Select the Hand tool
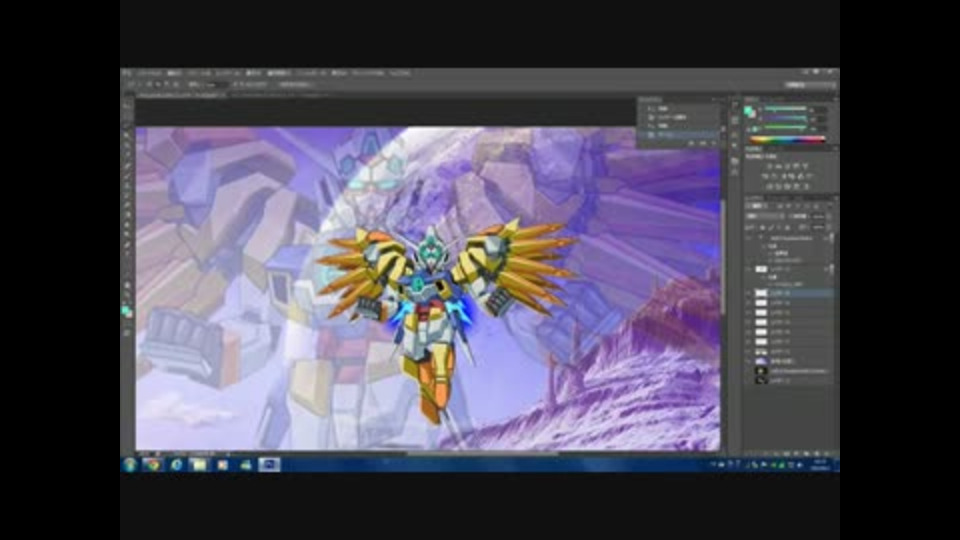This screenshot has height=540, width=960. click(x=127, y=285)
